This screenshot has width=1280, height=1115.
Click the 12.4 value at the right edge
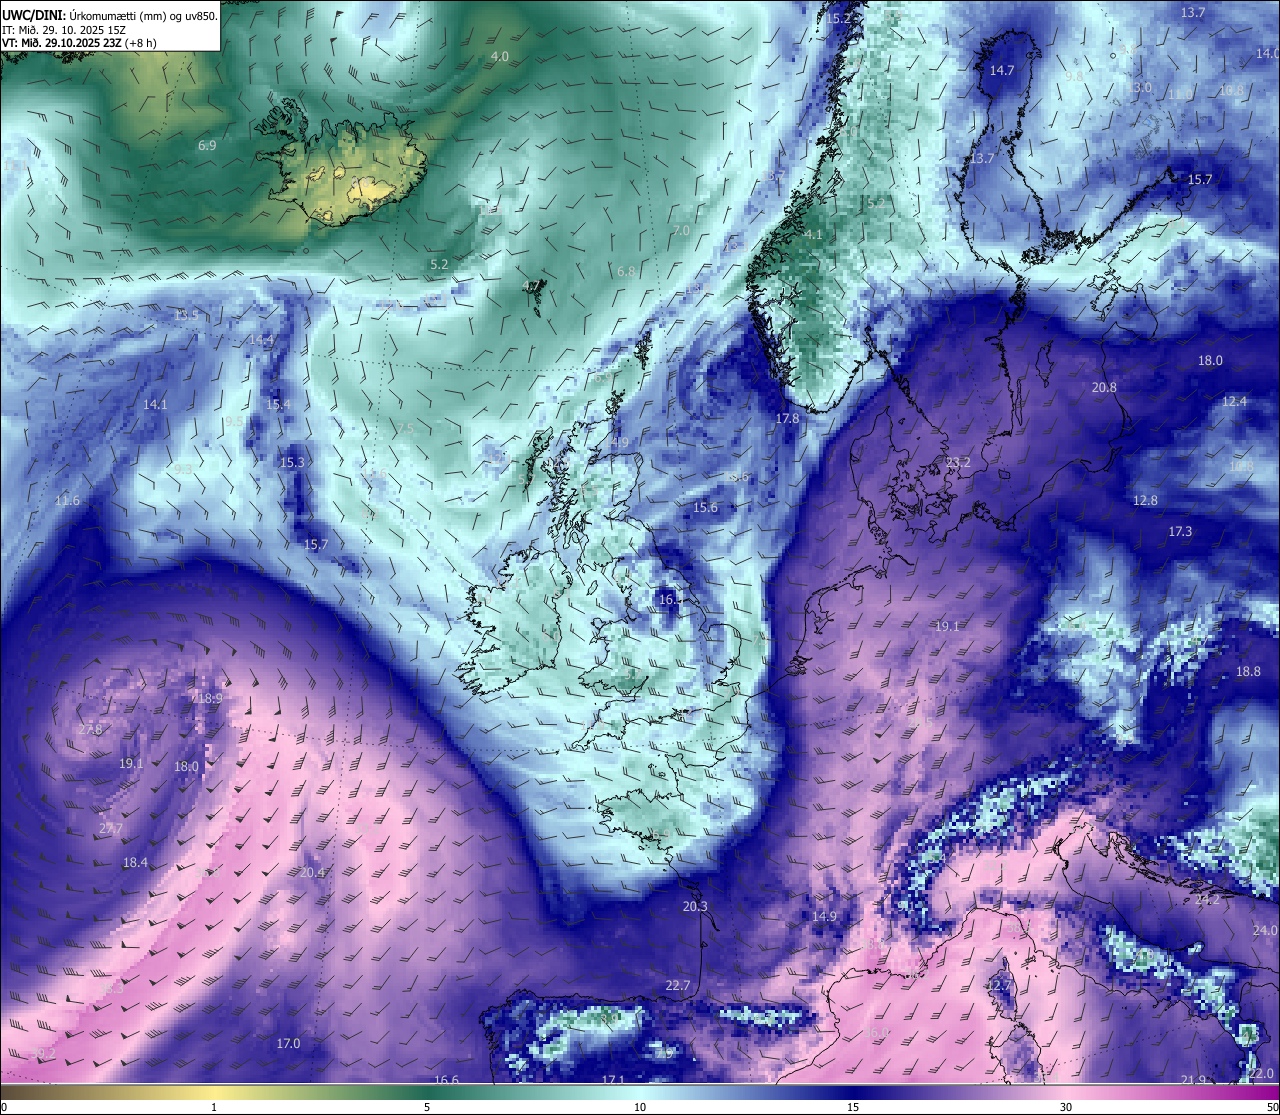click(1235, 401)
